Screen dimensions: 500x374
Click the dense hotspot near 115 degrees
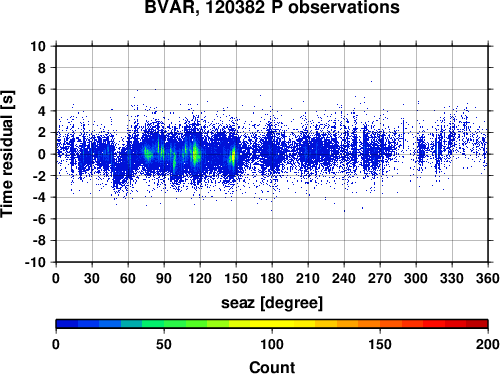point(195,154)
